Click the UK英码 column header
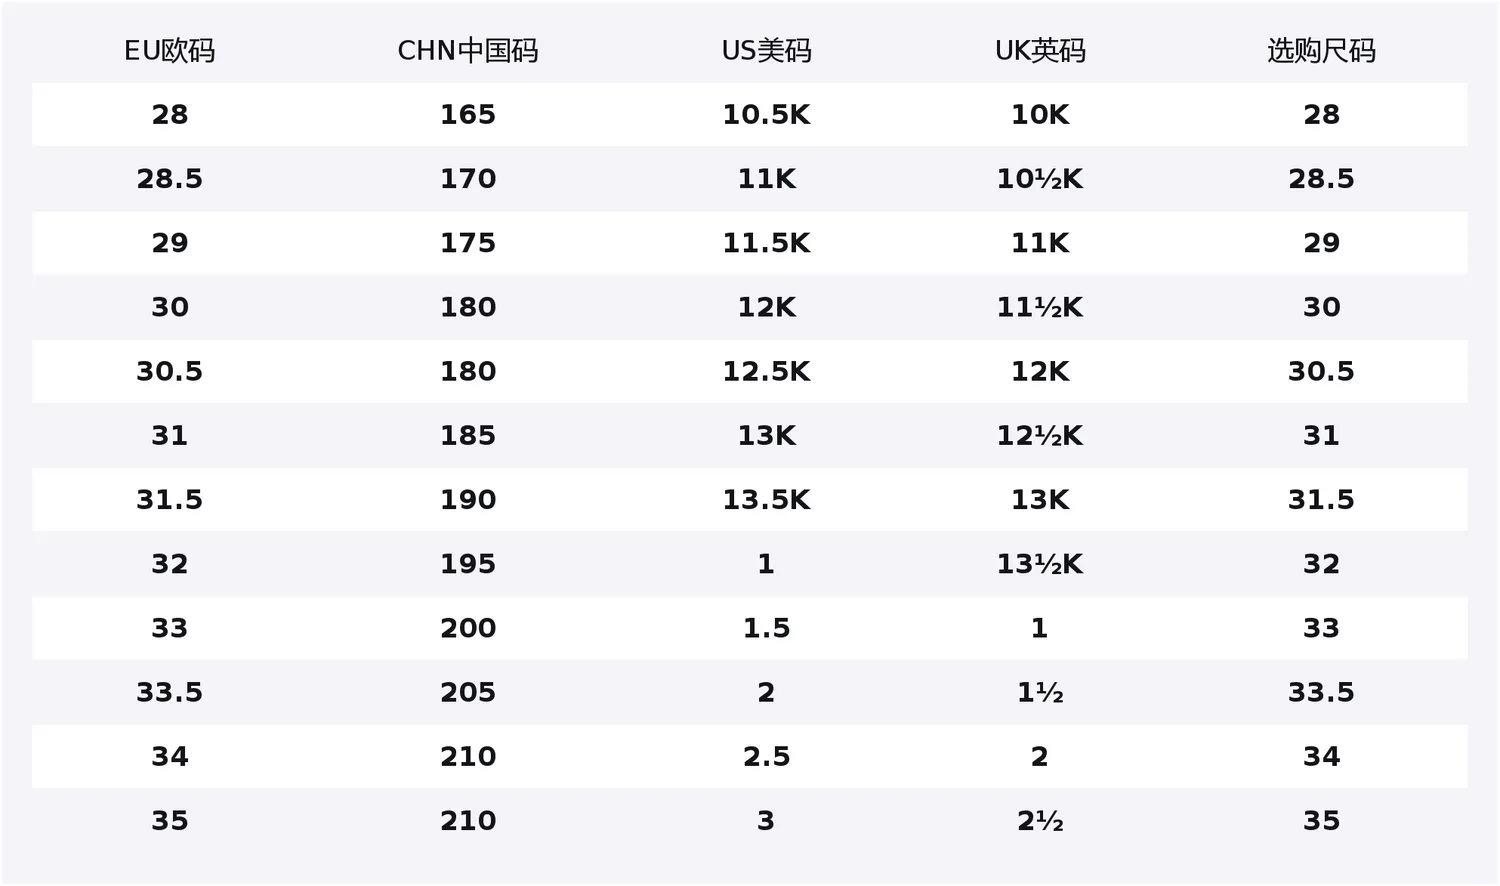 [1040, 51]
